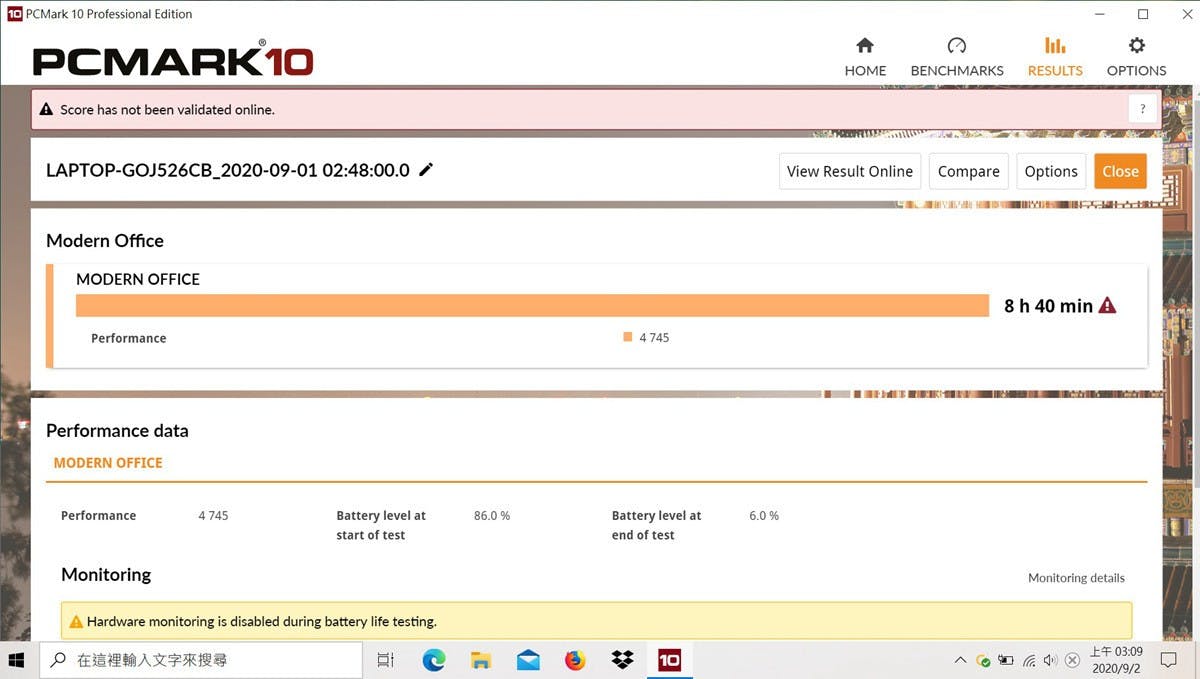Viewport: 1200px width, 679px height.
Task: Close the result with orange Close button
Action: click(x=1120, y=171)
